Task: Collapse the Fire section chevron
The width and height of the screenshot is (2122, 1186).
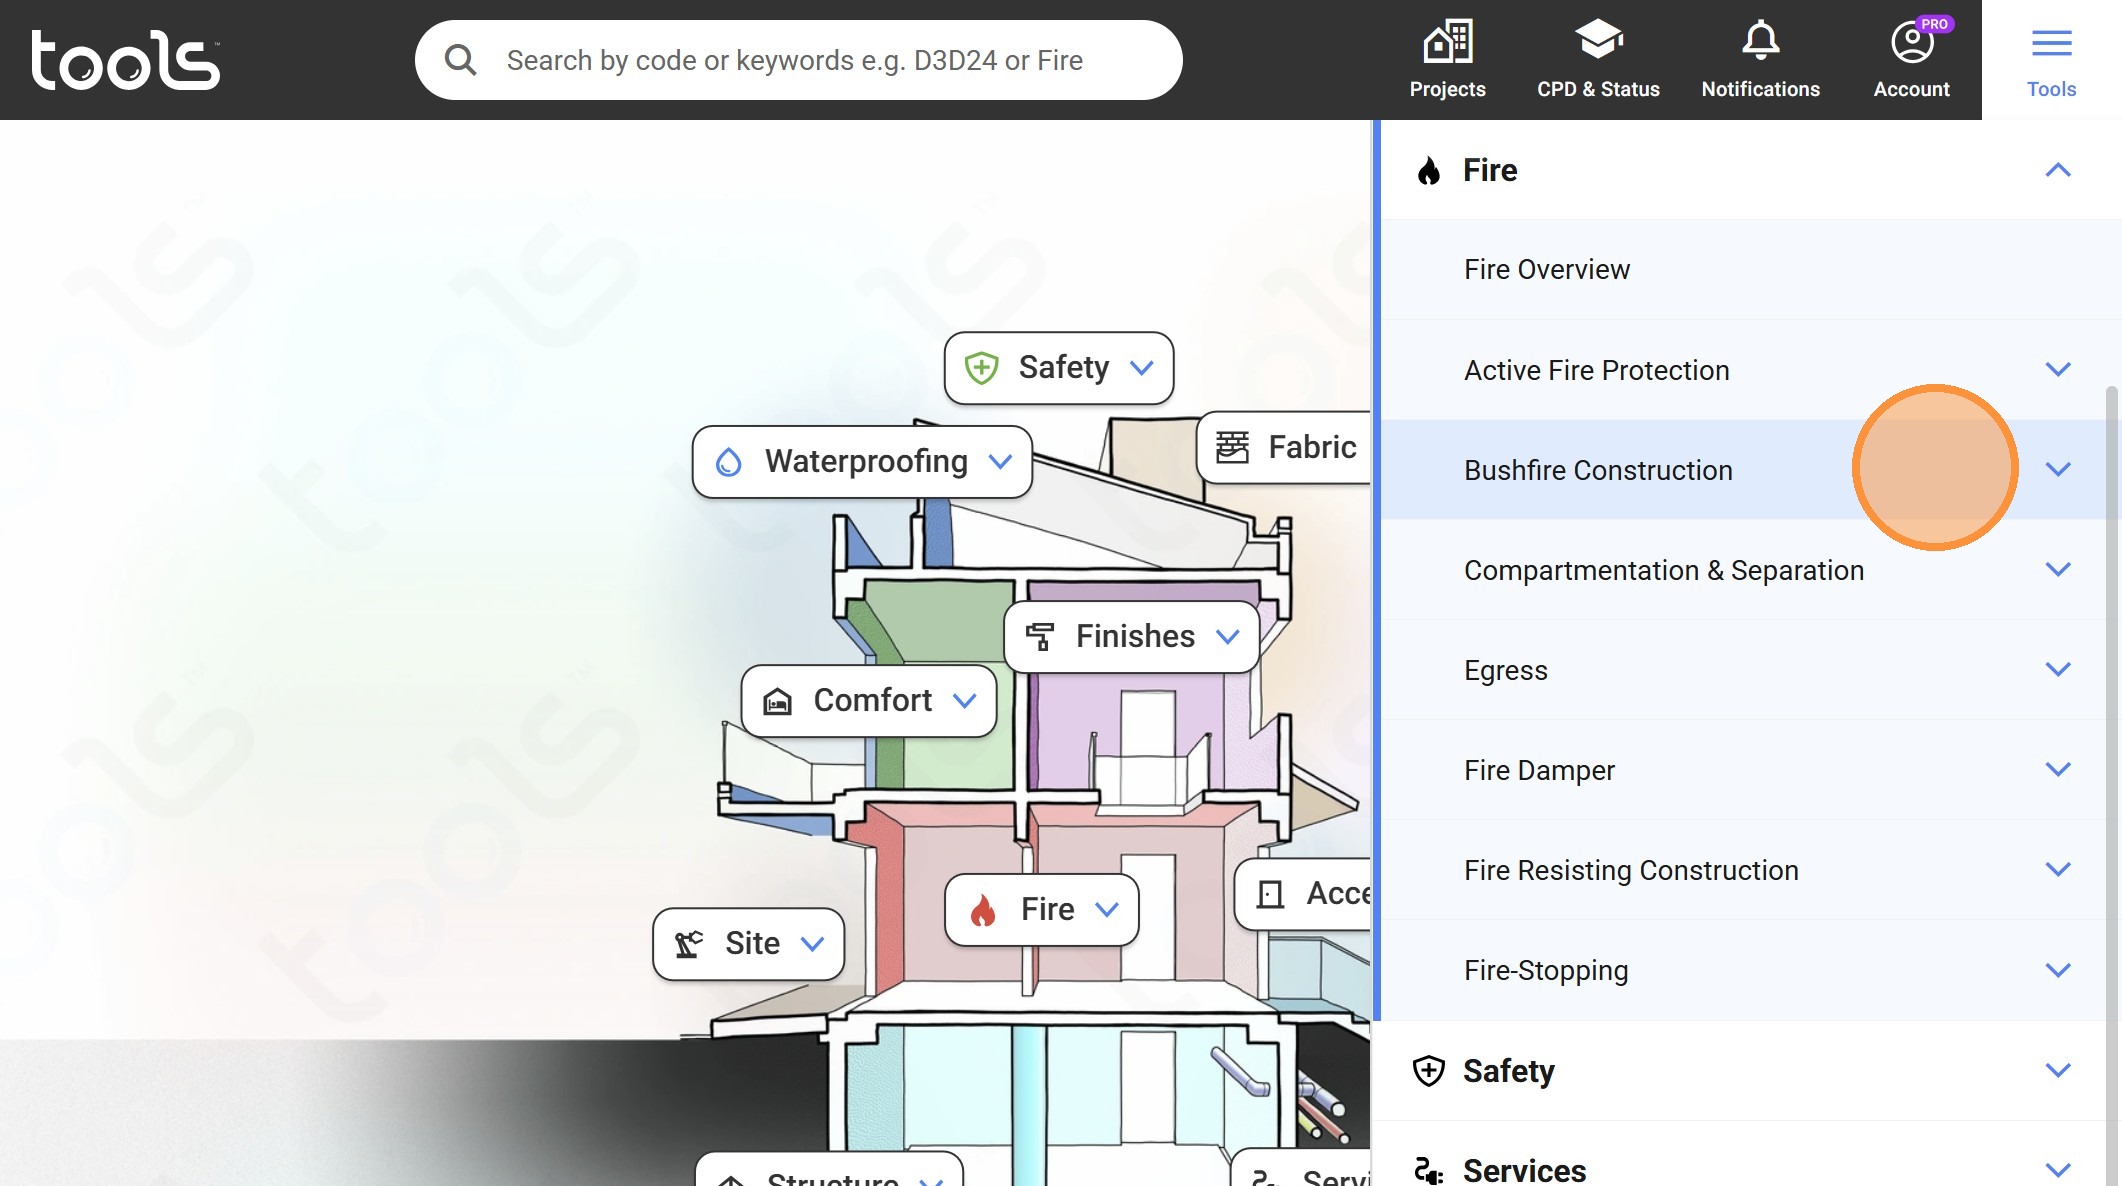Action: (x=2057, y=171)
